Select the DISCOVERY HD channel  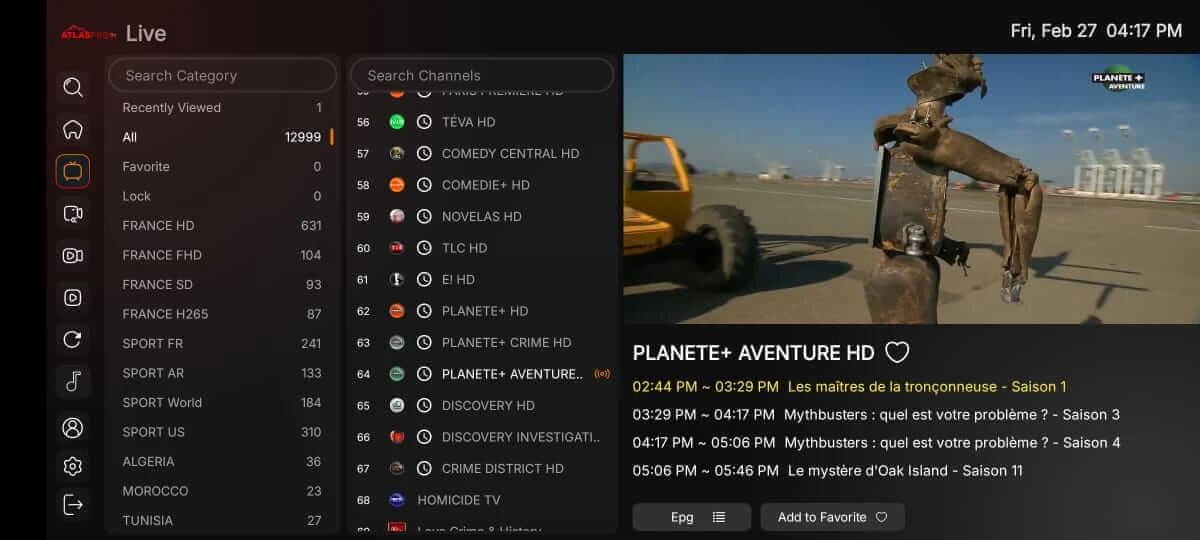pos(488,406)
